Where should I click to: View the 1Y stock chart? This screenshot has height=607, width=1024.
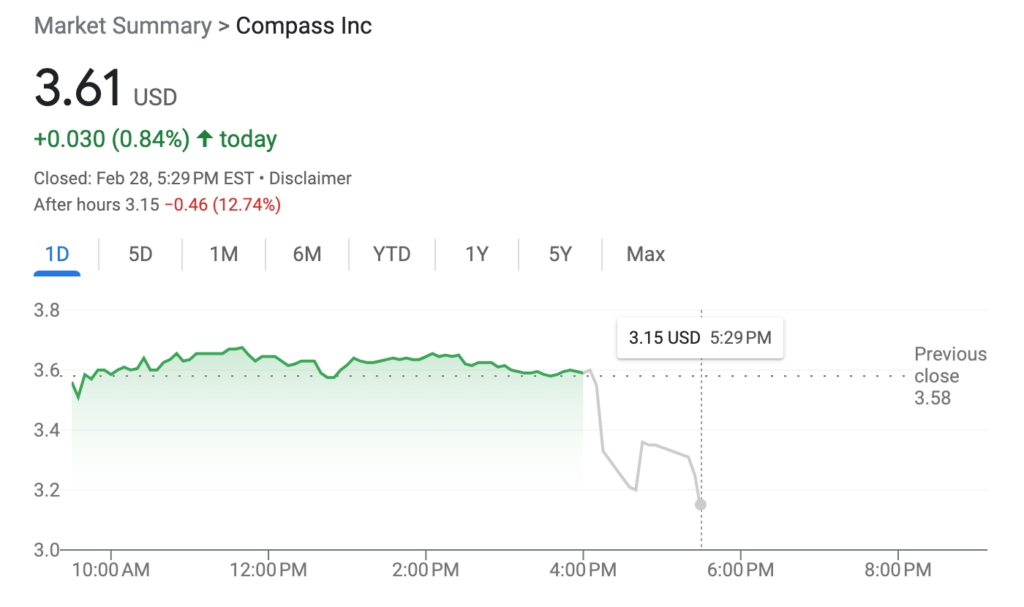click(x=476, y=255)
